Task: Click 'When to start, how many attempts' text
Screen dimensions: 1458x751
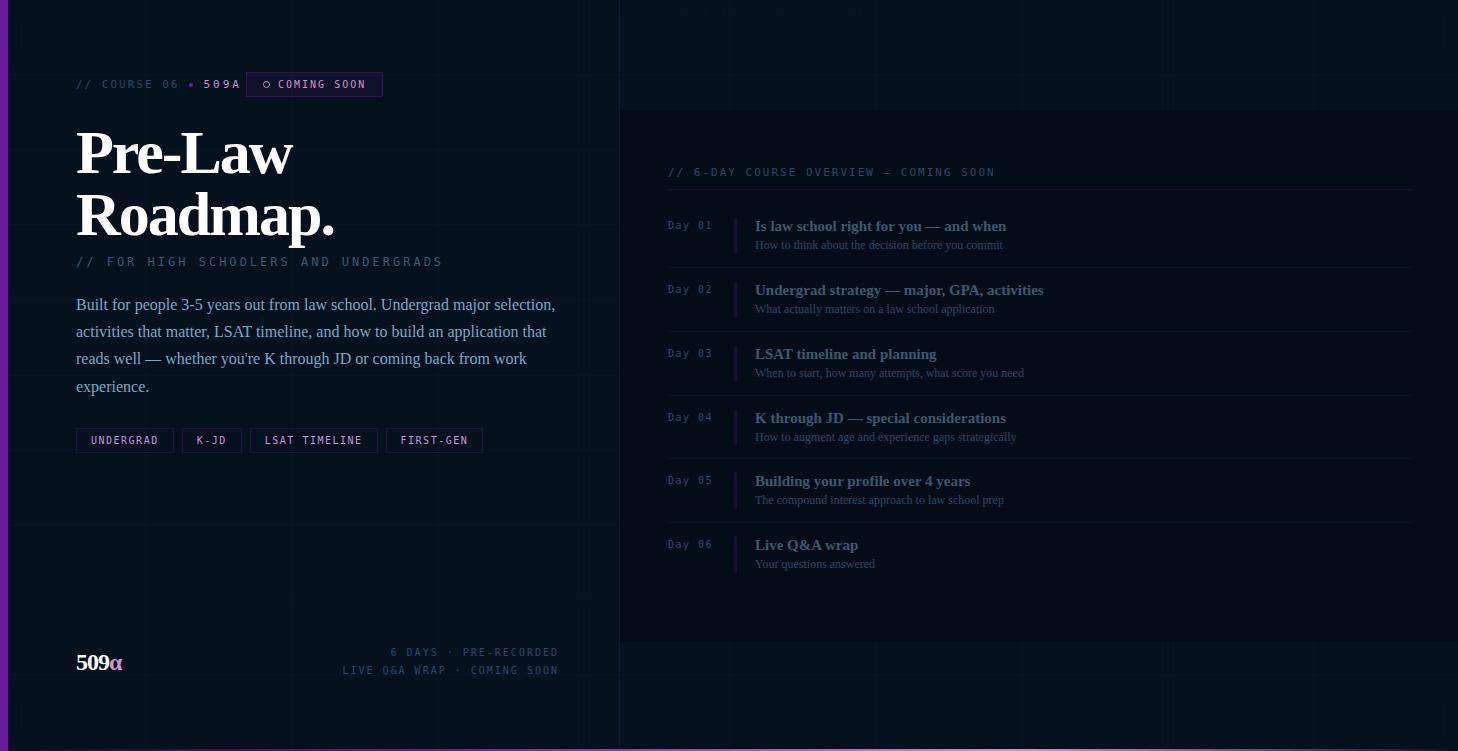Action: (889, 373)
